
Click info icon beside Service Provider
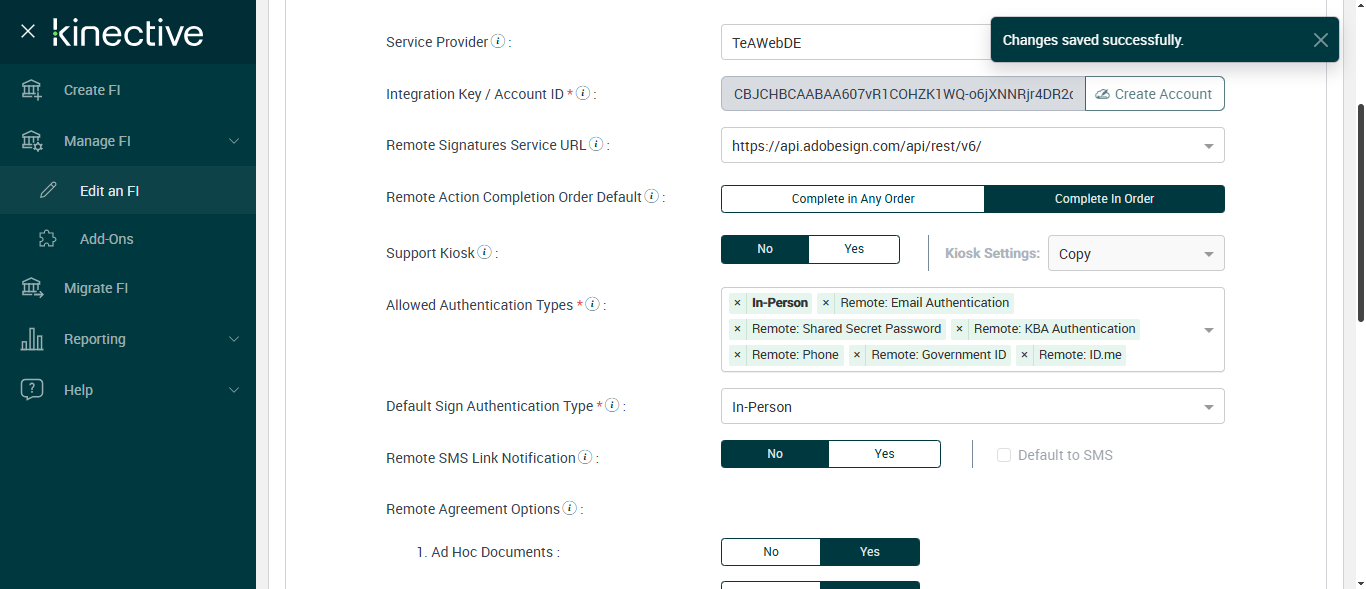(499, 42)
